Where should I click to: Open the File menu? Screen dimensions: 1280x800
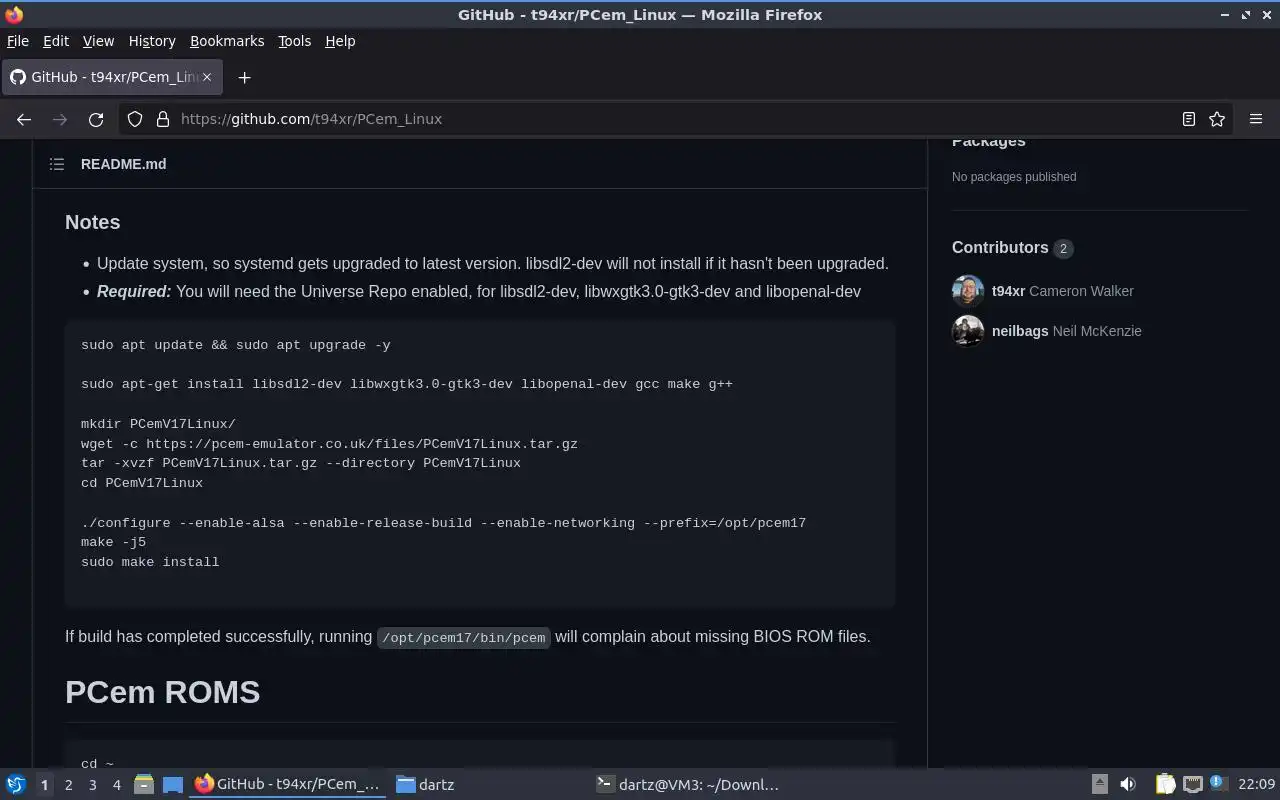(x=18, y=41)
